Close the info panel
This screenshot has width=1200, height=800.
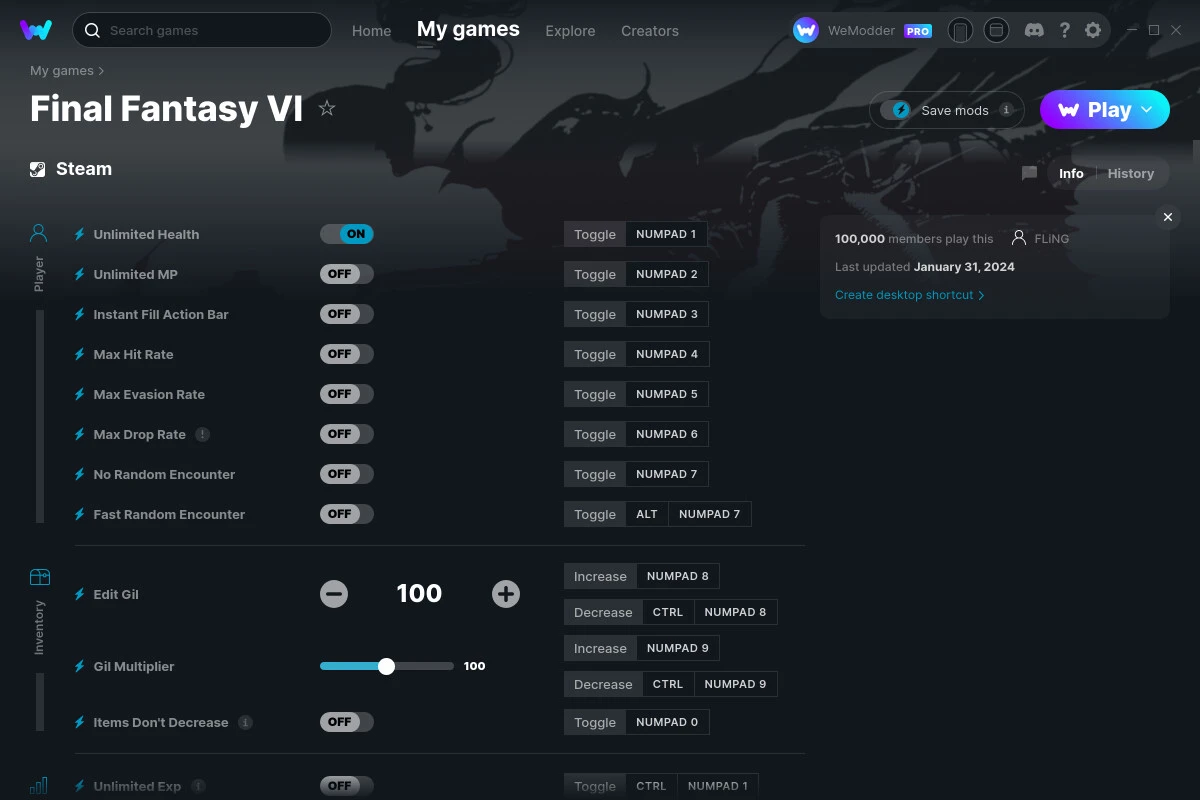1167,217
